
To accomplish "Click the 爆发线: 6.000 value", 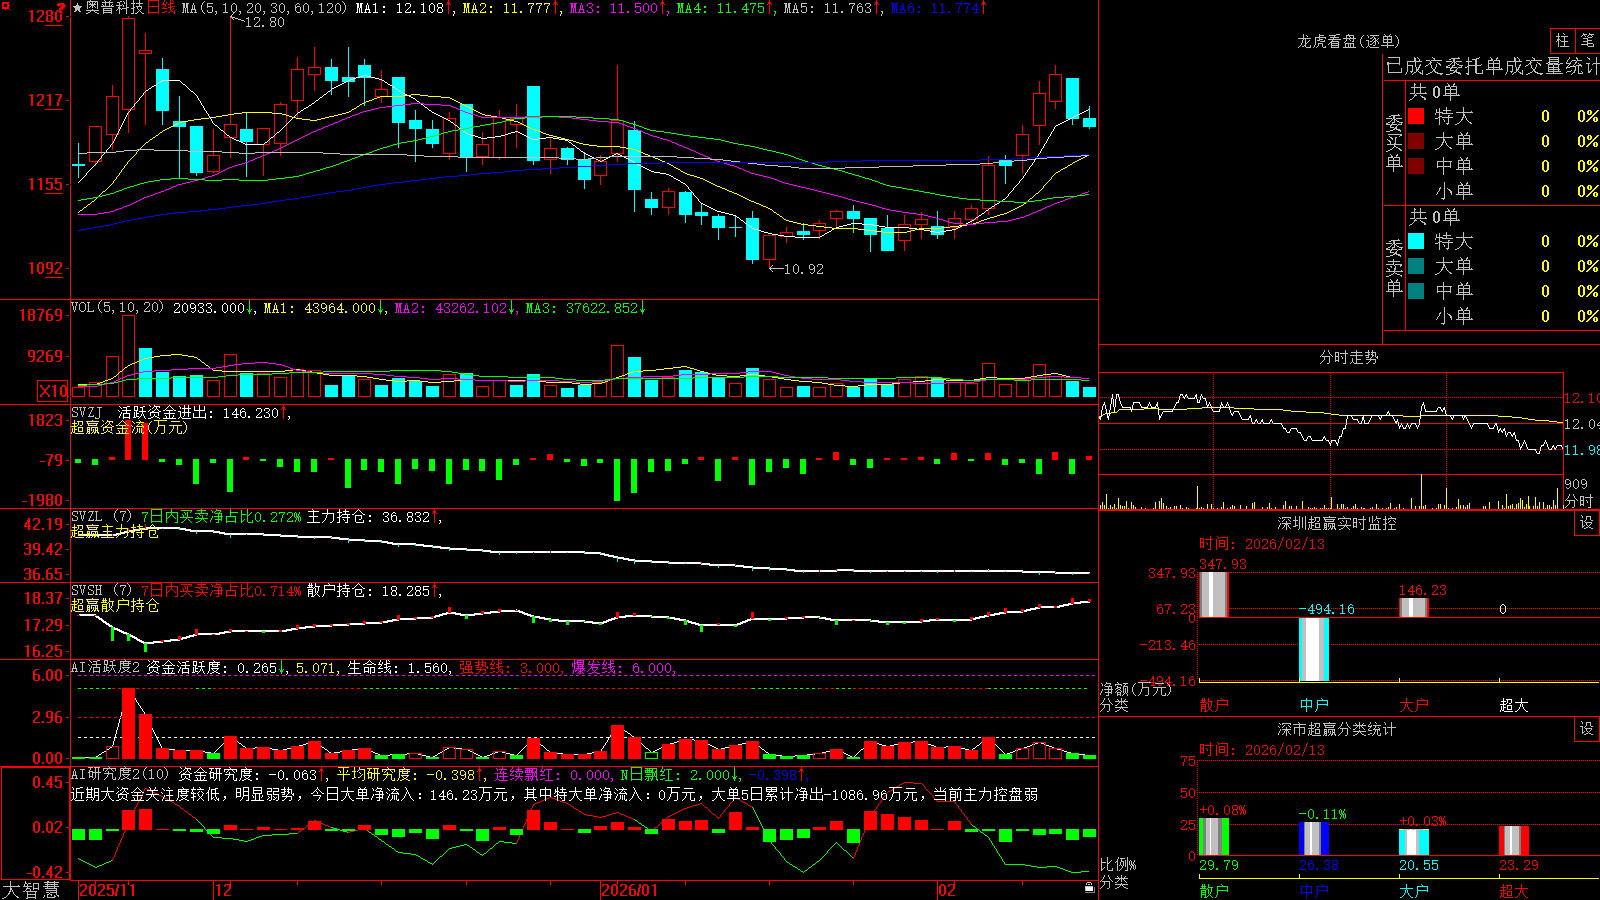I will pos(622,668).
